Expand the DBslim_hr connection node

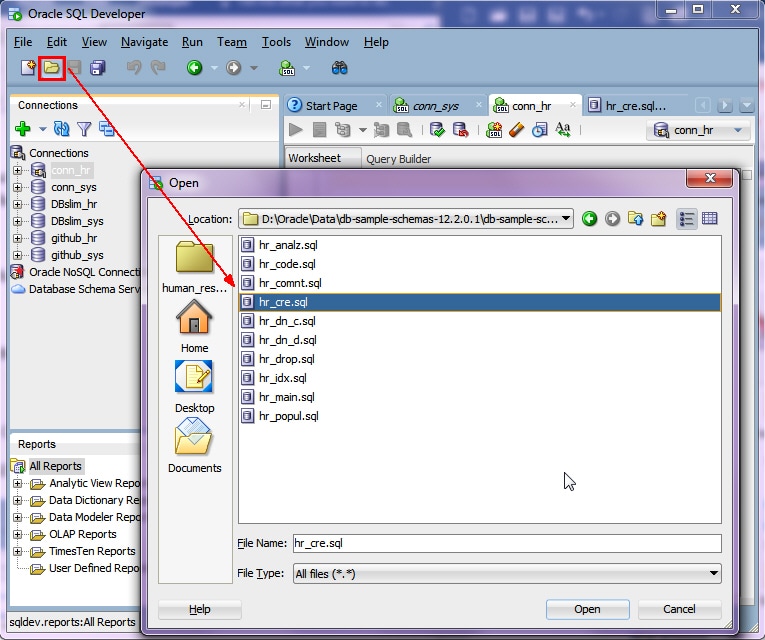[18, 204]
